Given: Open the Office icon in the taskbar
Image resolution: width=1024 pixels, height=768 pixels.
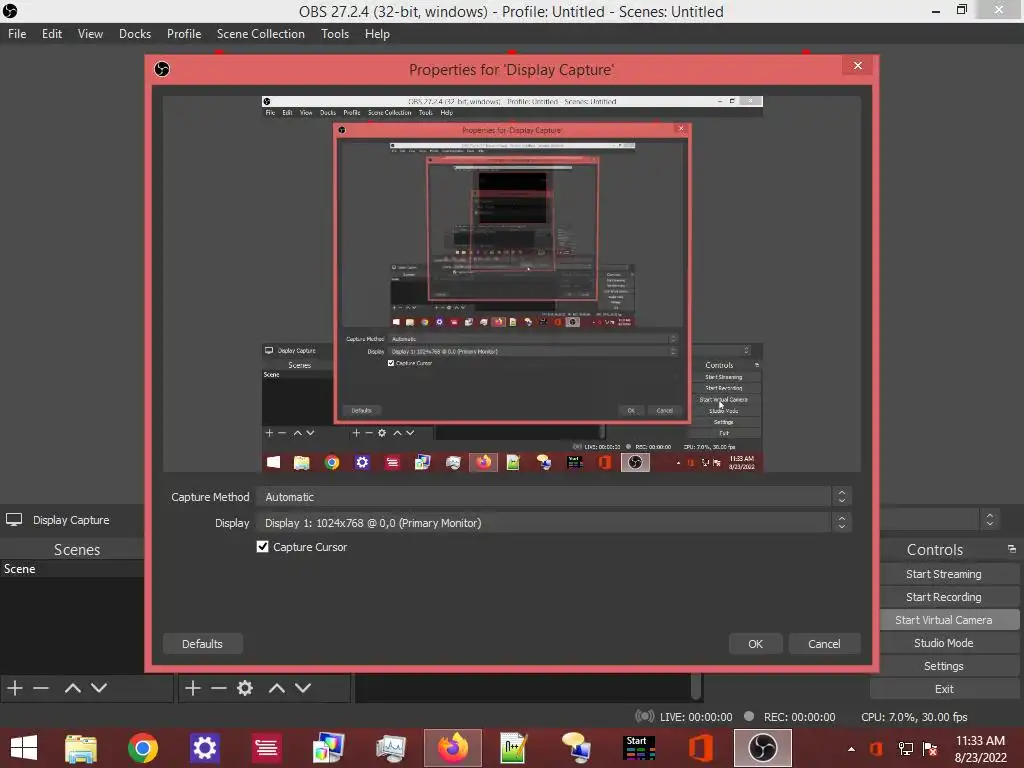Looking at the screenshot, I should pos(701,748).
